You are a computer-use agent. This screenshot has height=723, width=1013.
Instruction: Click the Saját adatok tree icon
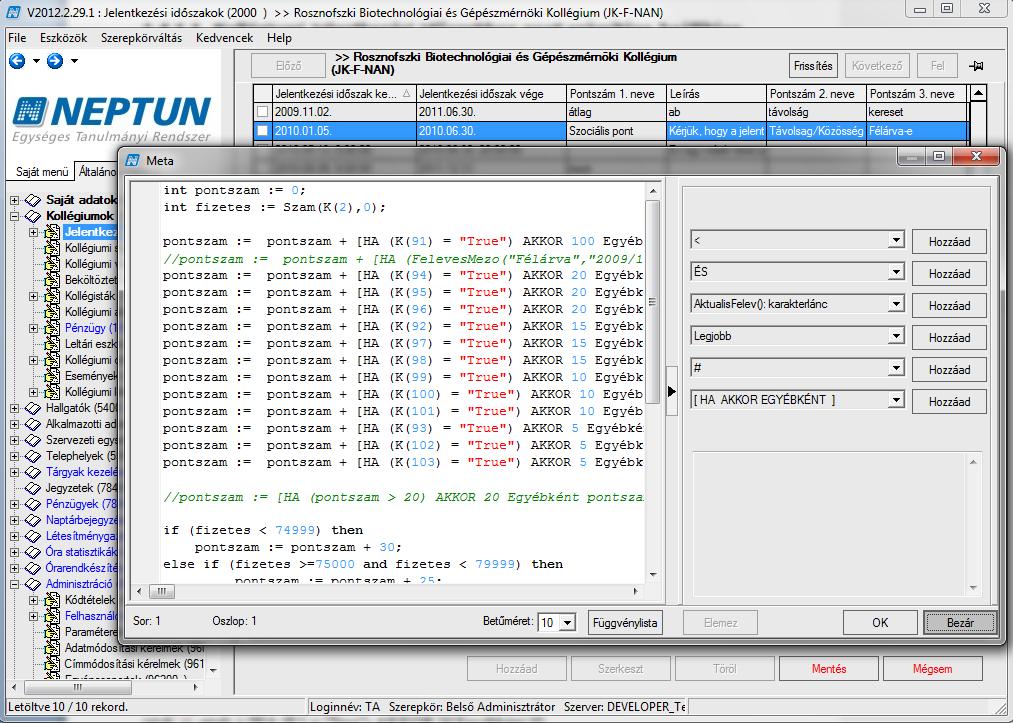[x=33, y=200]
